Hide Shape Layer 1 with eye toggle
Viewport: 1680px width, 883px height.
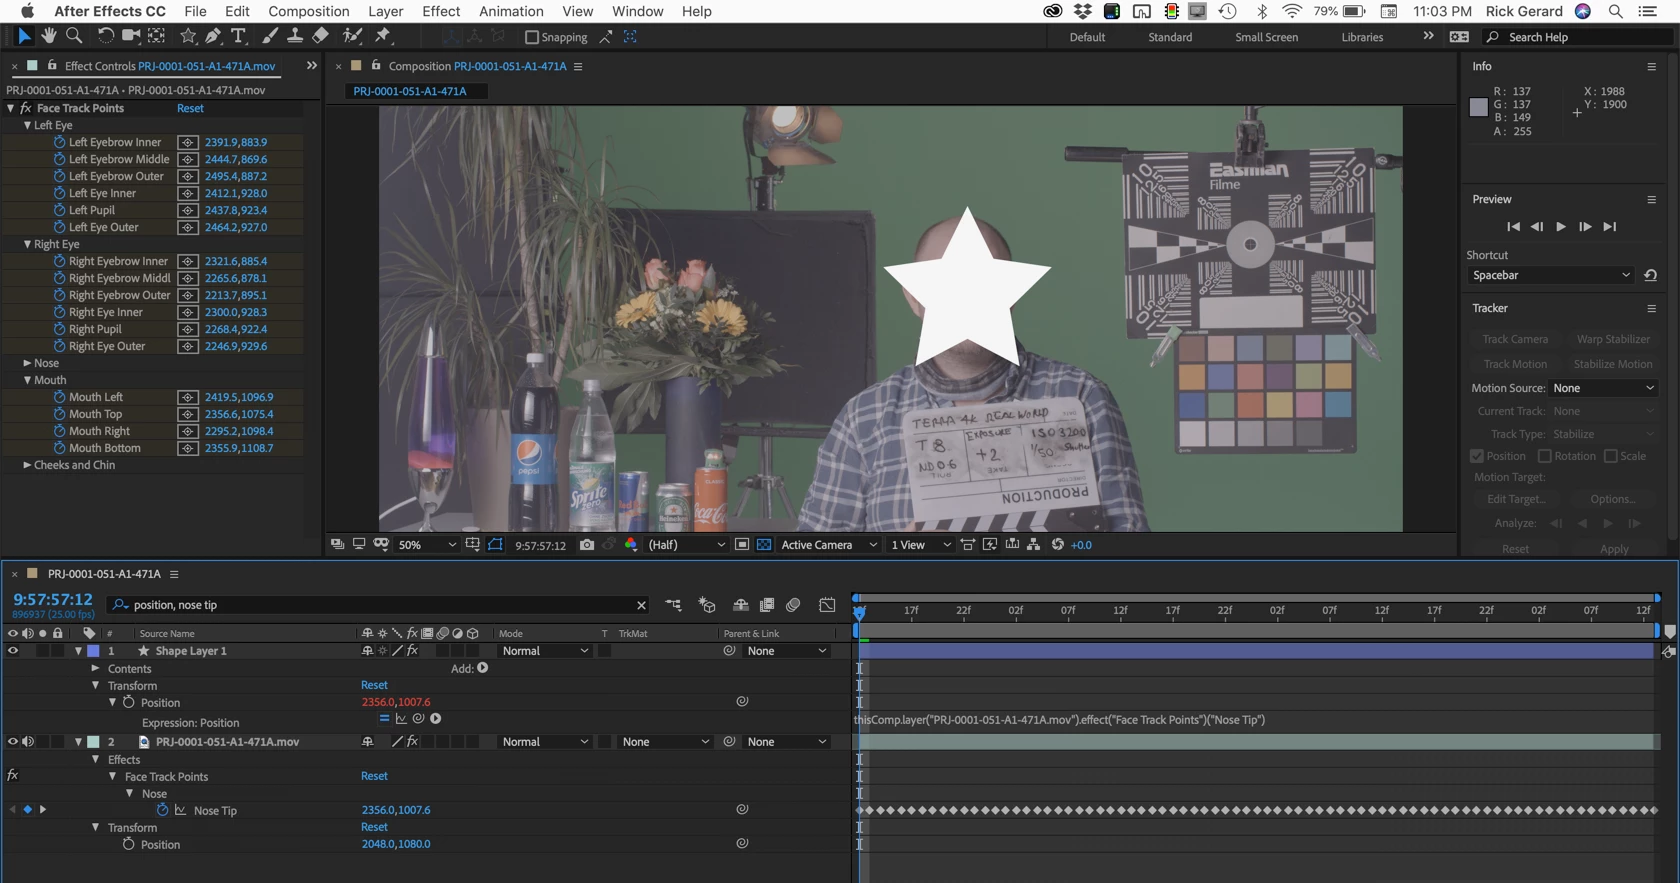(13, 651)
